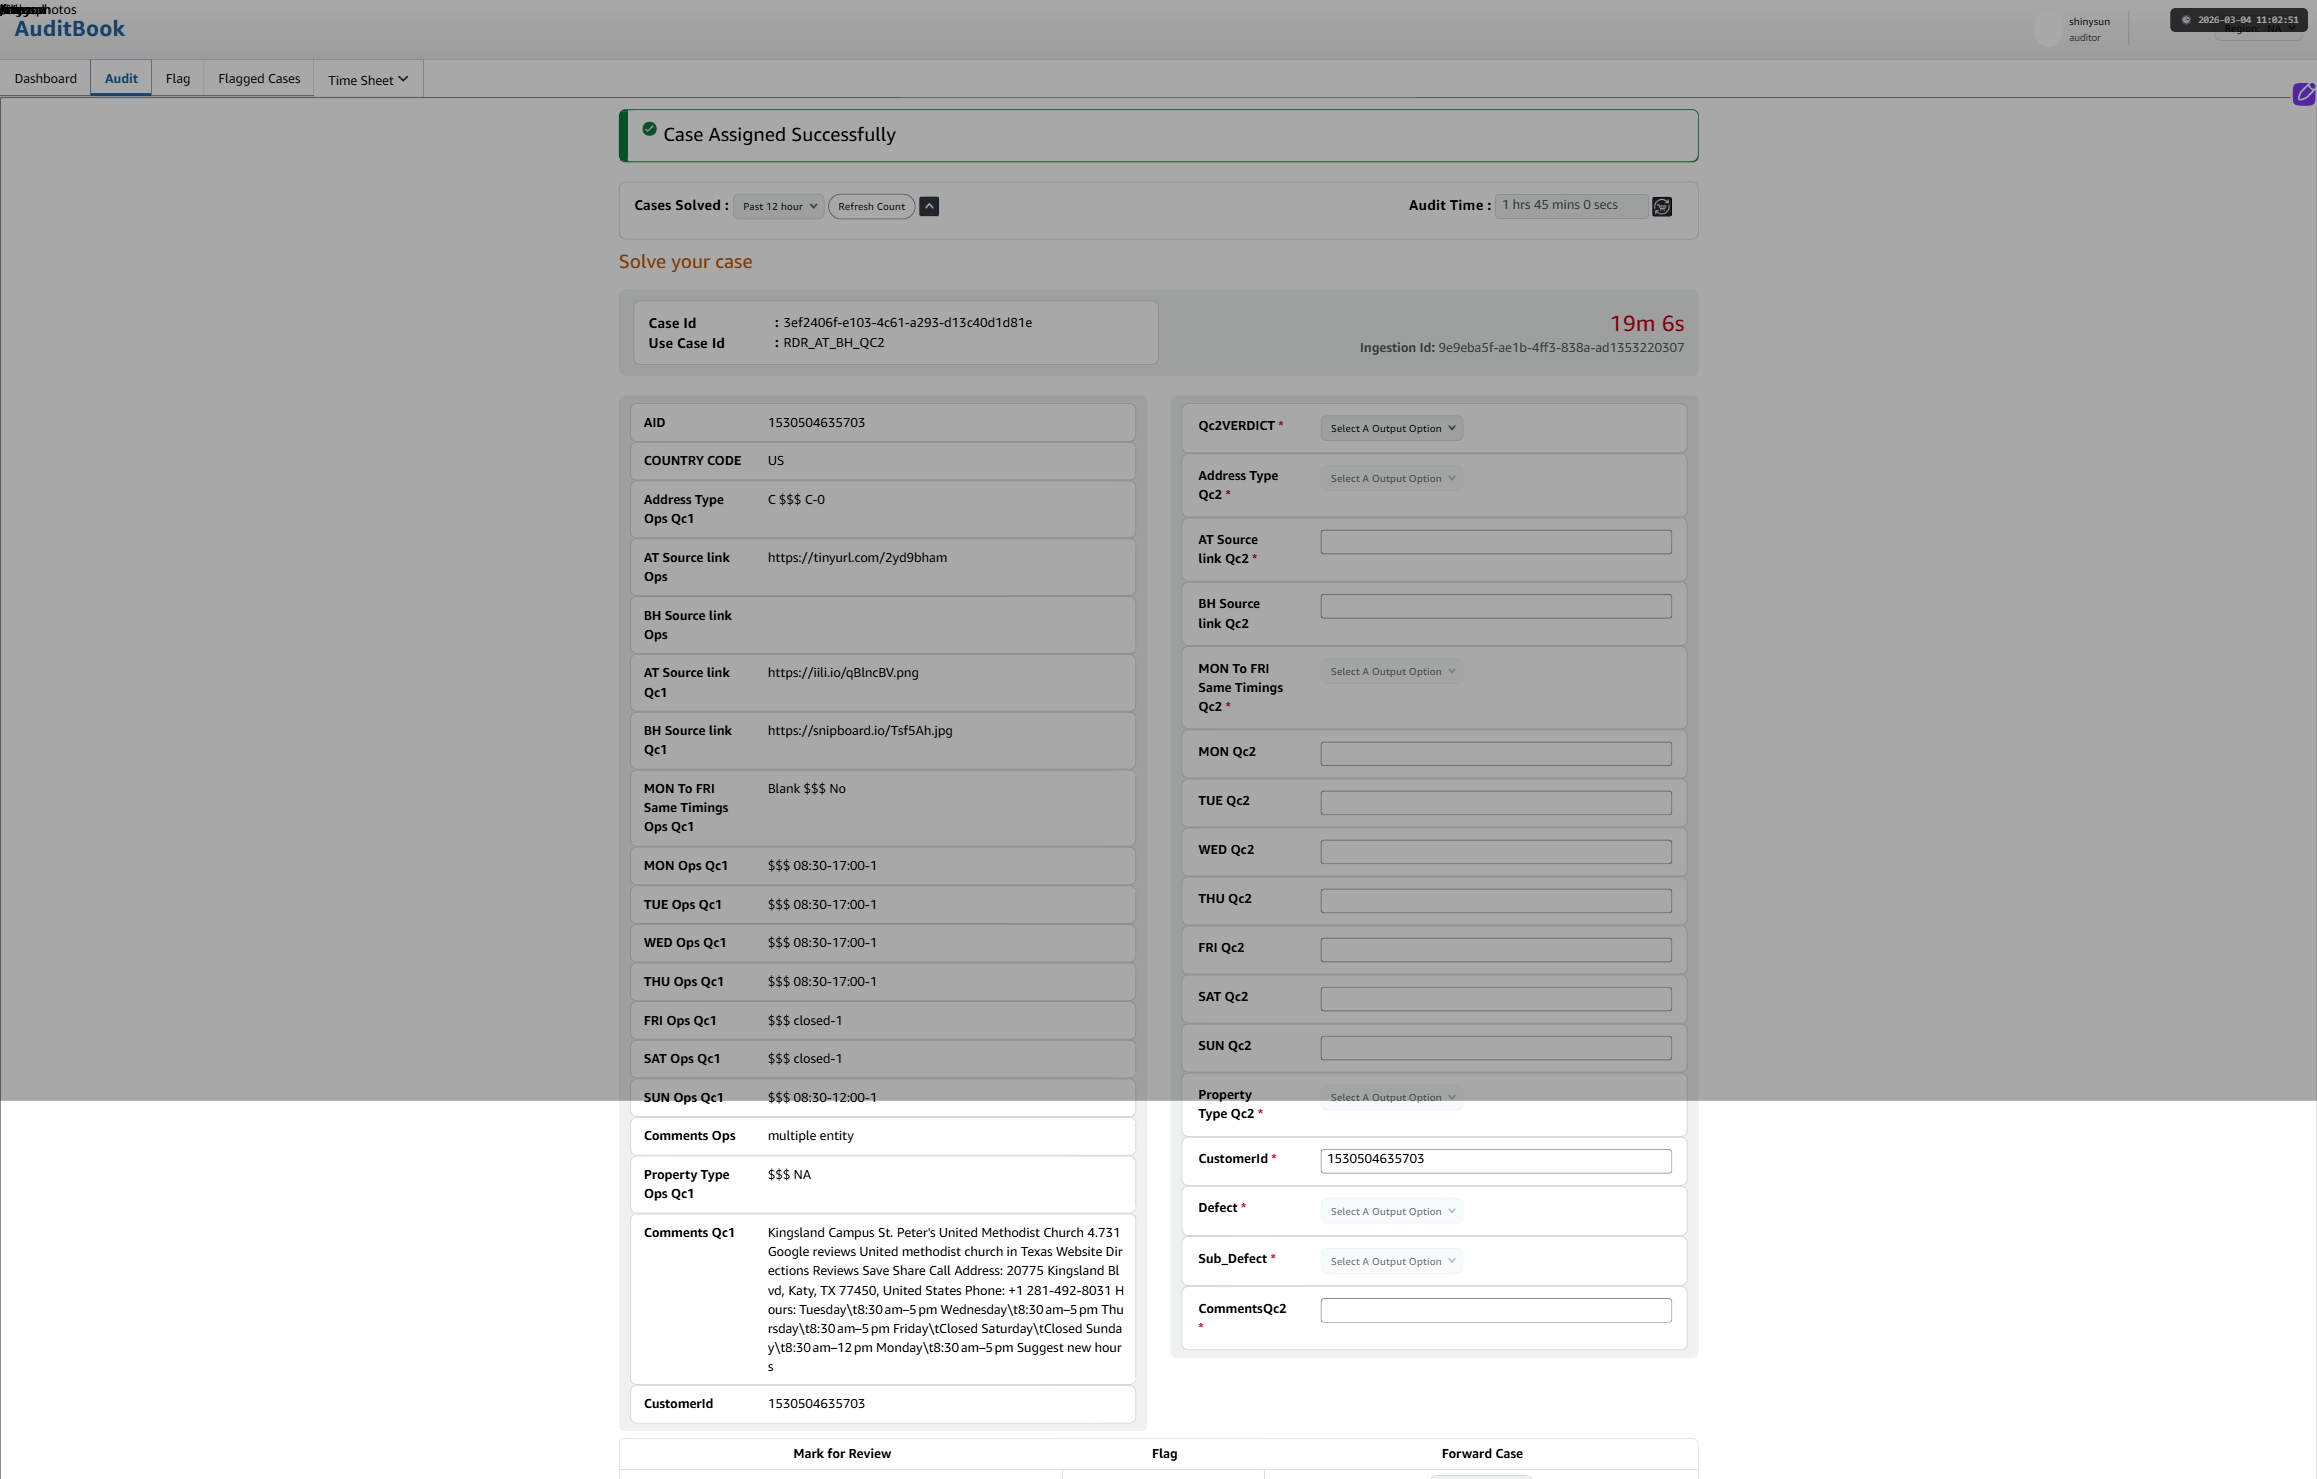Click the AuditBook logo
The image size is (2317, 1479).
(x=69, y=28)
